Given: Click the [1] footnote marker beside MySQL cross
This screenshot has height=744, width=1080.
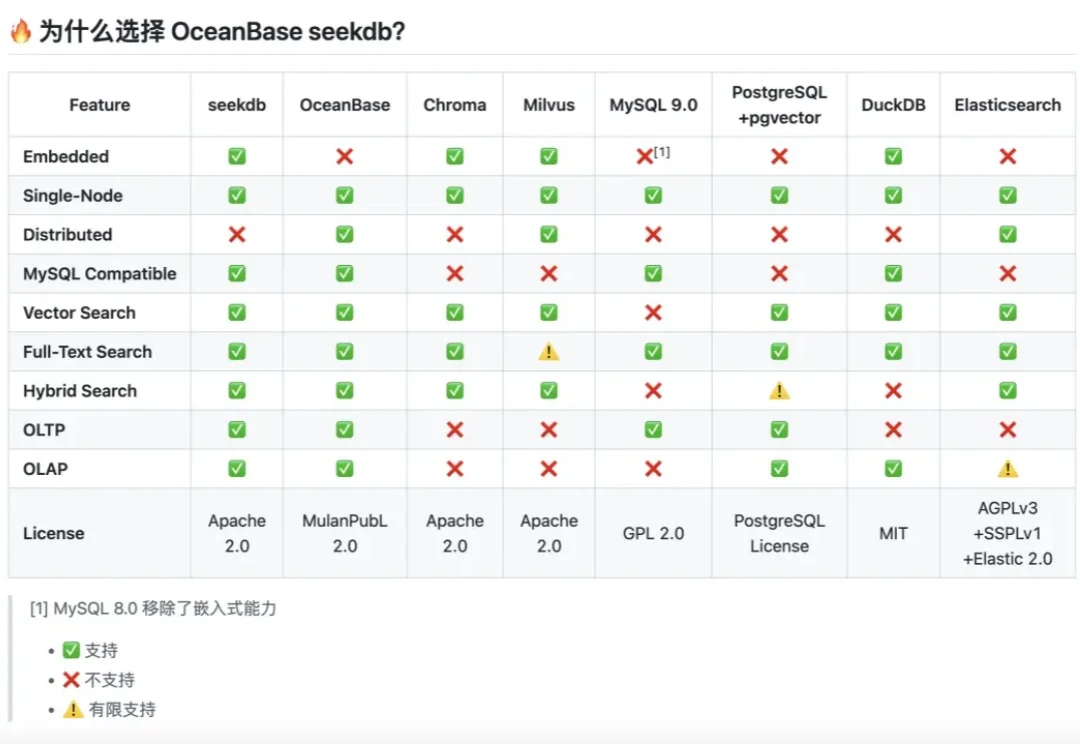Looking at the screenshot, I should pos(662,152).
